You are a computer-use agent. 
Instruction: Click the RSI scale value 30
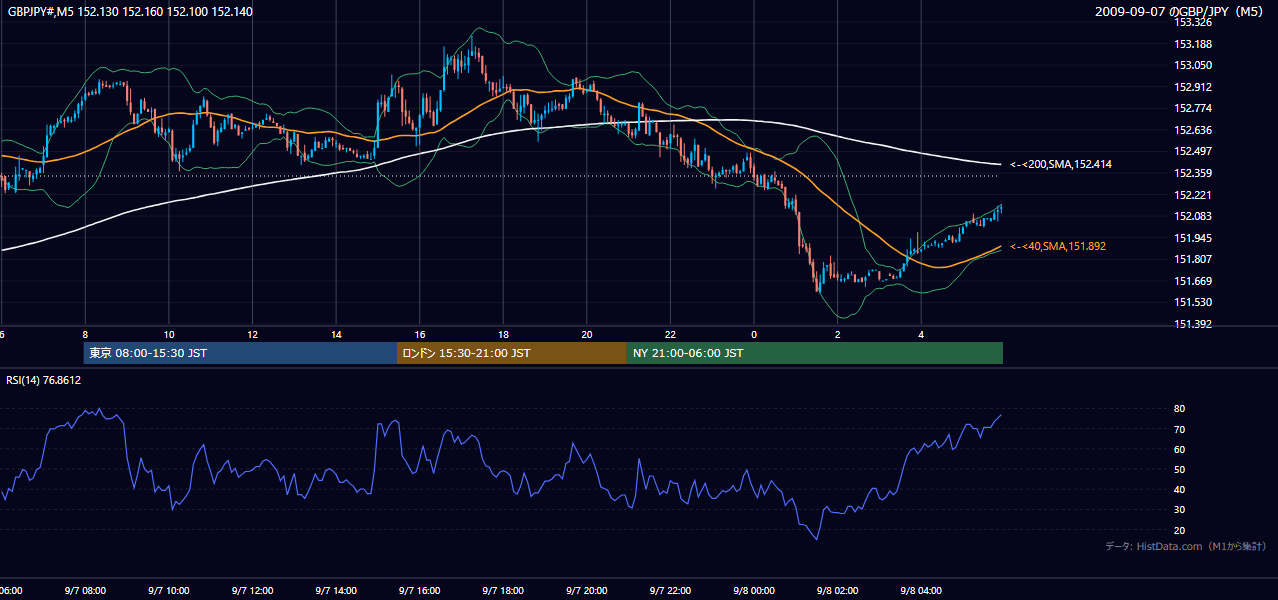[x=1180, y=510]
